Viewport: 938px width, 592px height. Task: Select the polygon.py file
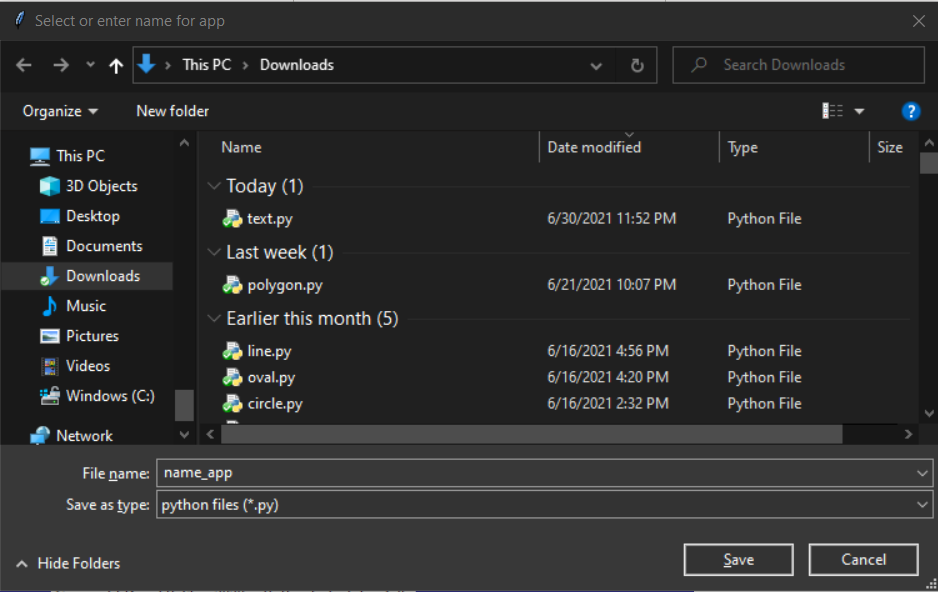[x=285, y=285]
